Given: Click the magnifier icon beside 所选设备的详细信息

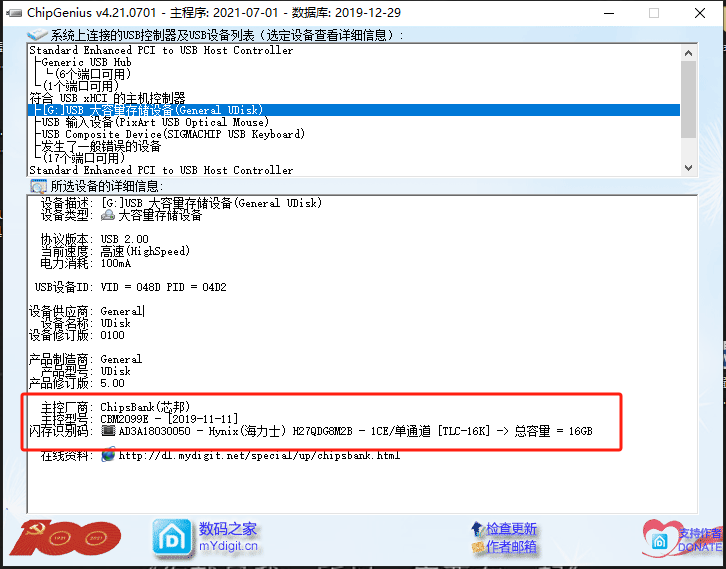Looking at the screenshot, I should [x=38, y=186].
